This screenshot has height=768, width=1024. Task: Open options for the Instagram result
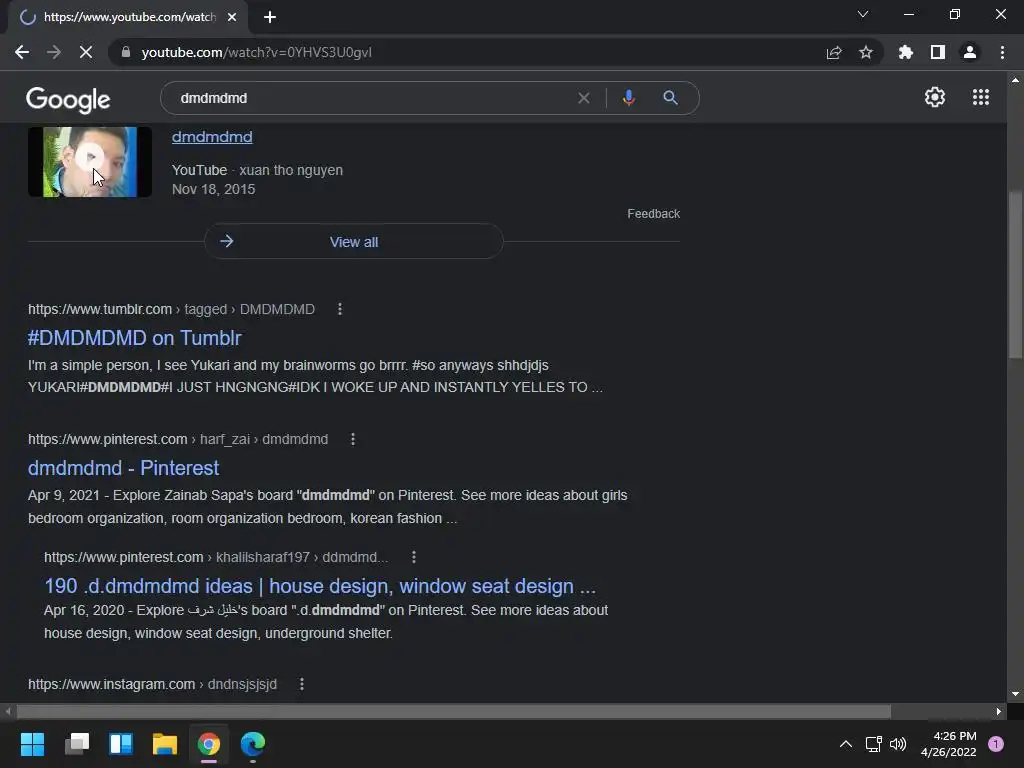tap(301, 684)
